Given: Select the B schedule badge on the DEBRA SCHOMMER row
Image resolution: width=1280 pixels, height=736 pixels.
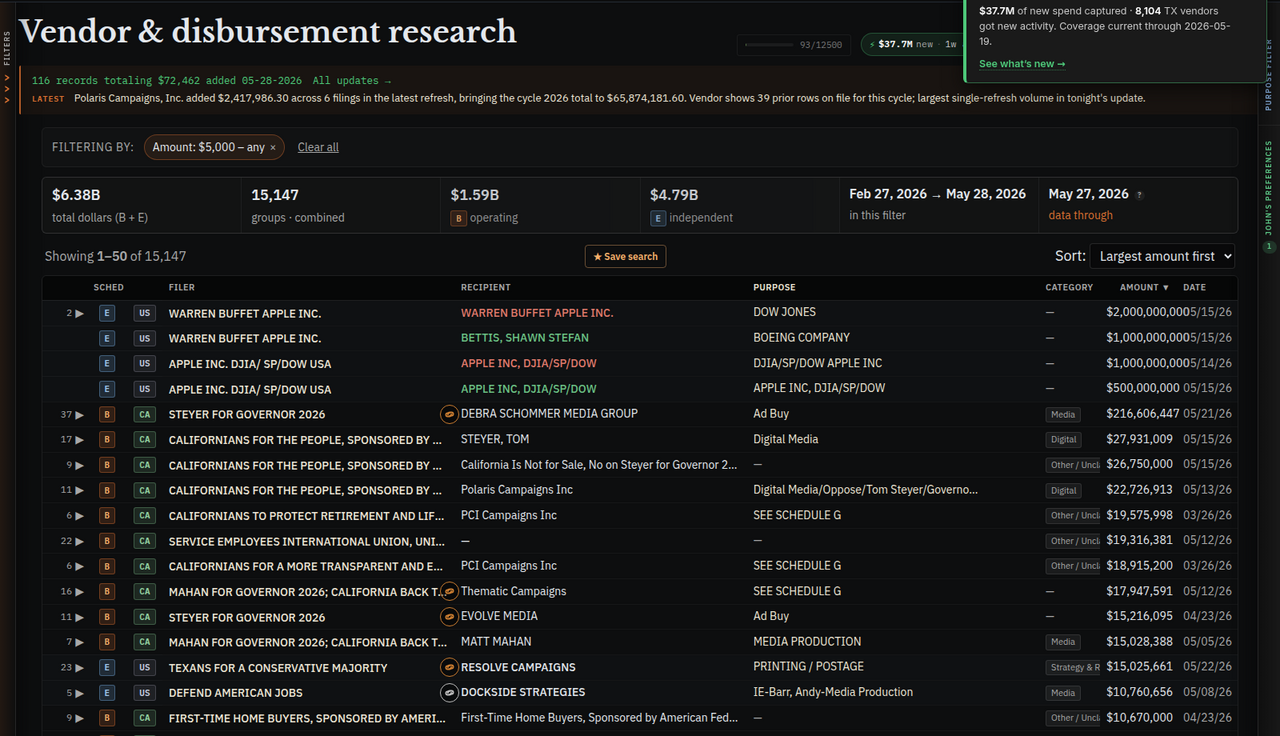Looking at the screenshot, I should pos(107,414).
